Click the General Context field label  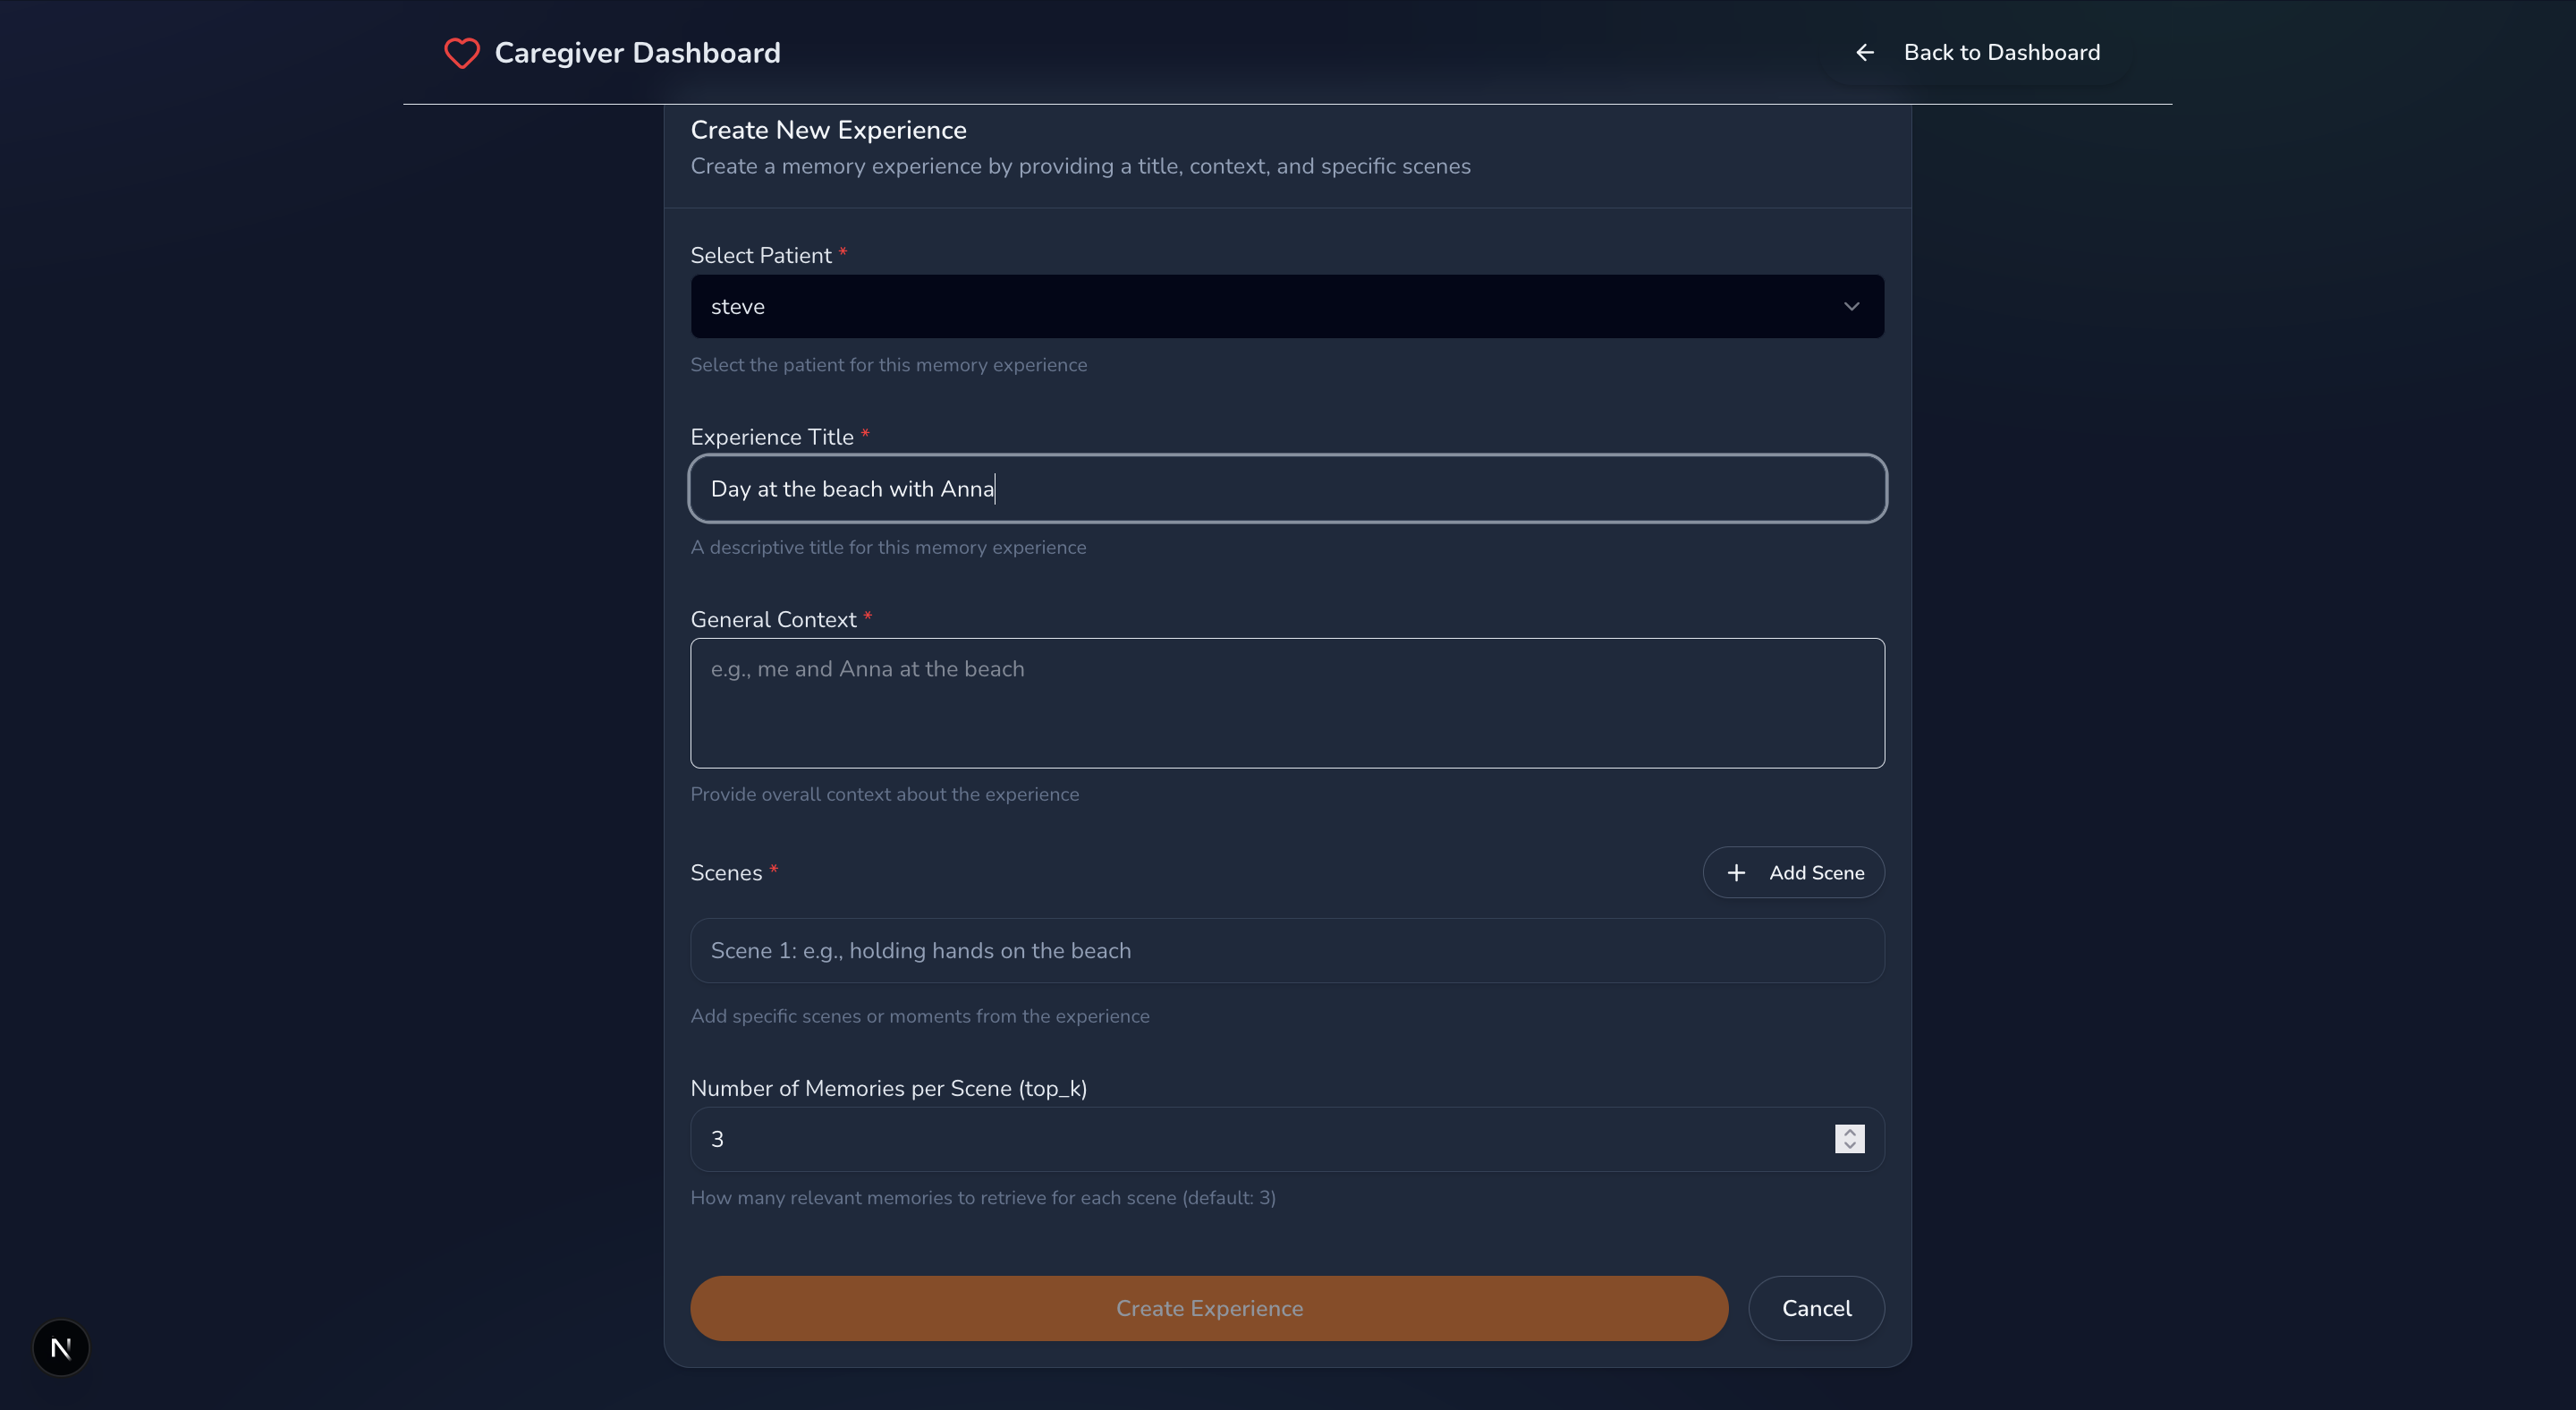pos(773,620)
